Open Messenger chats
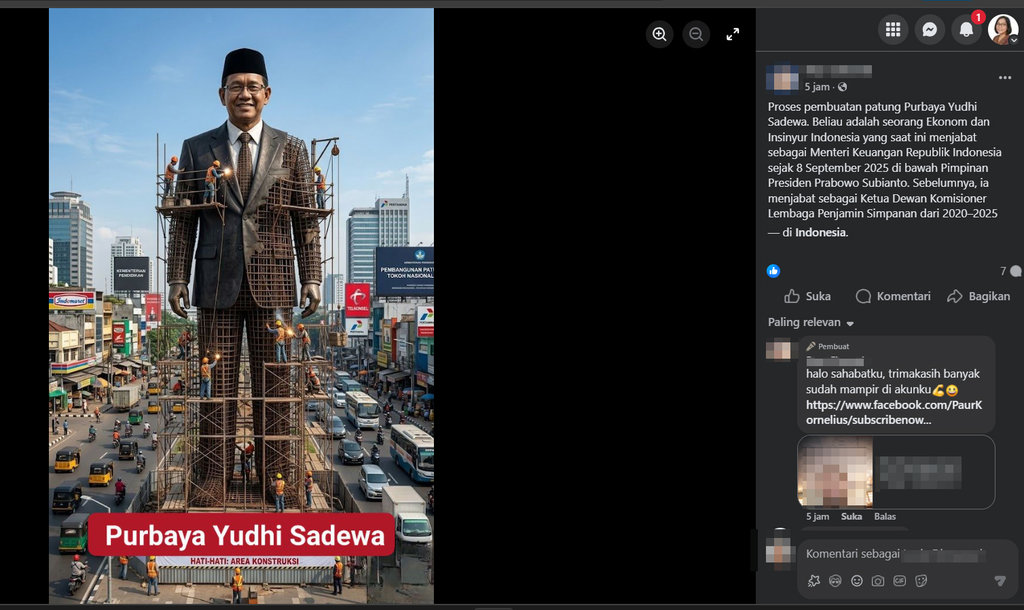The image size is (1024, 610). pos(929,30)
